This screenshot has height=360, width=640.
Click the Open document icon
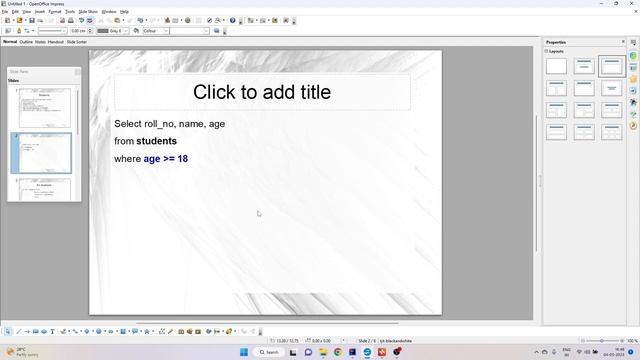[19, 20]
